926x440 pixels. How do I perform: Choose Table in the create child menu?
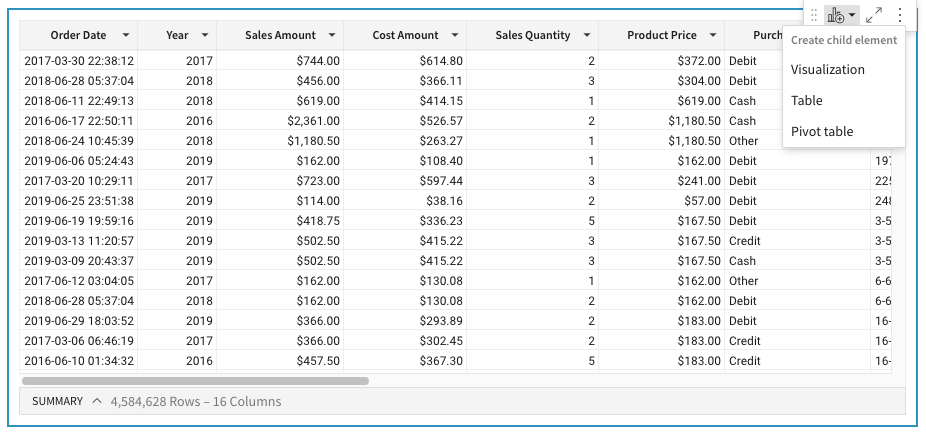pos(806,101)
